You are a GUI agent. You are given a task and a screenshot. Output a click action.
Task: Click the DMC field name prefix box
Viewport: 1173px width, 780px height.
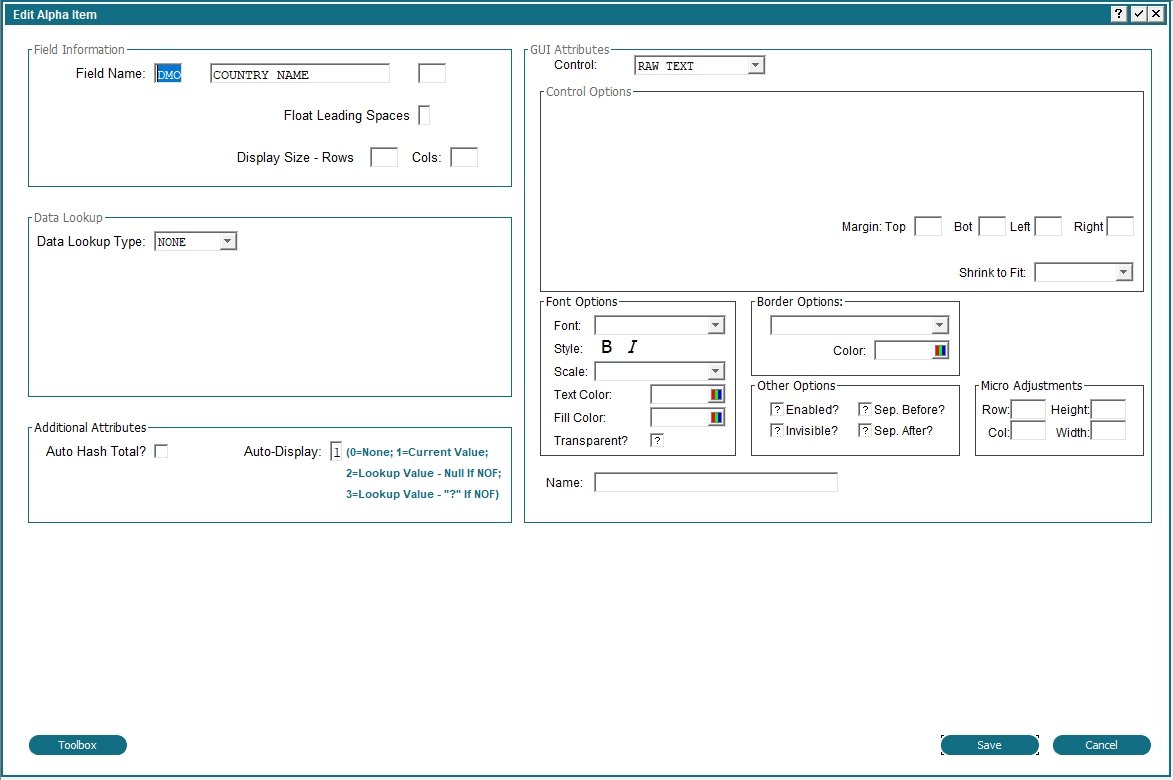pos(168,73)
